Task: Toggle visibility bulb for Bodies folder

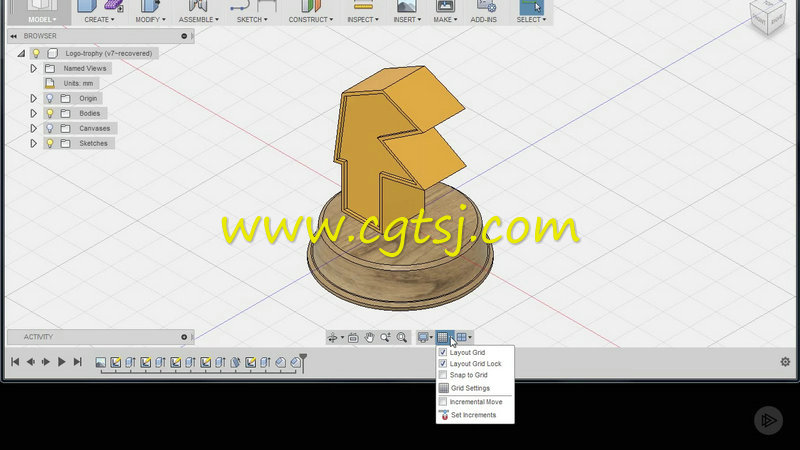Action: click(49, 113)
